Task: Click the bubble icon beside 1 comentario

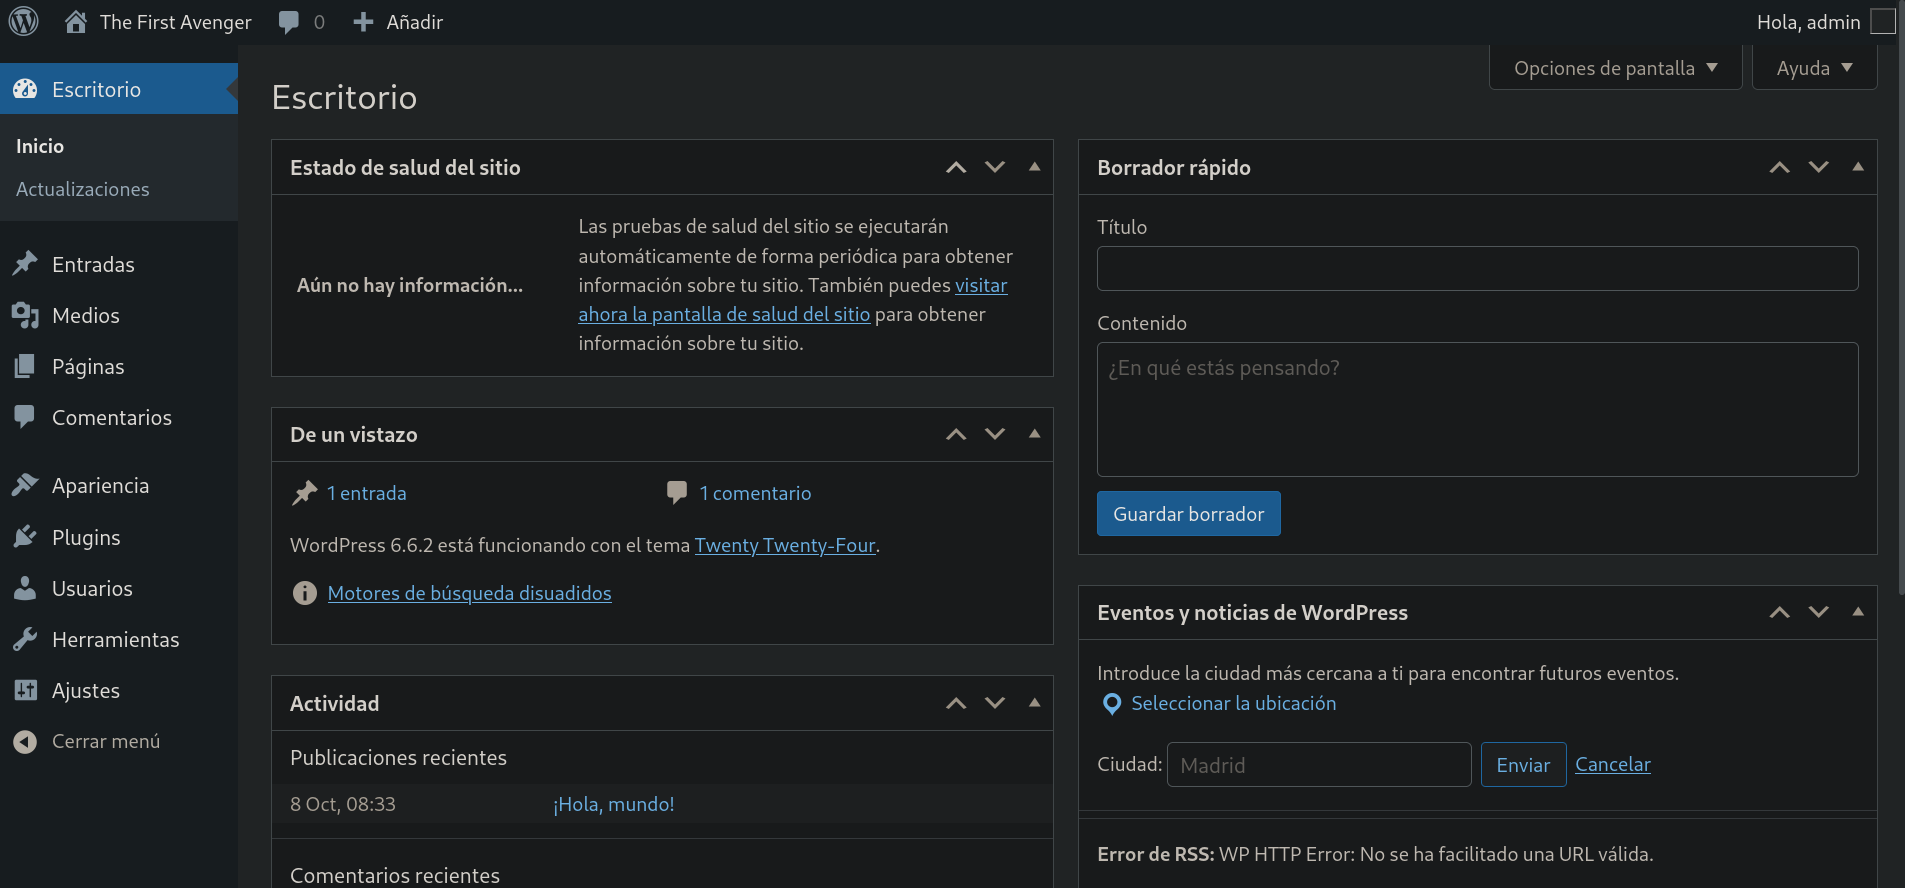Action: [677, 493]
